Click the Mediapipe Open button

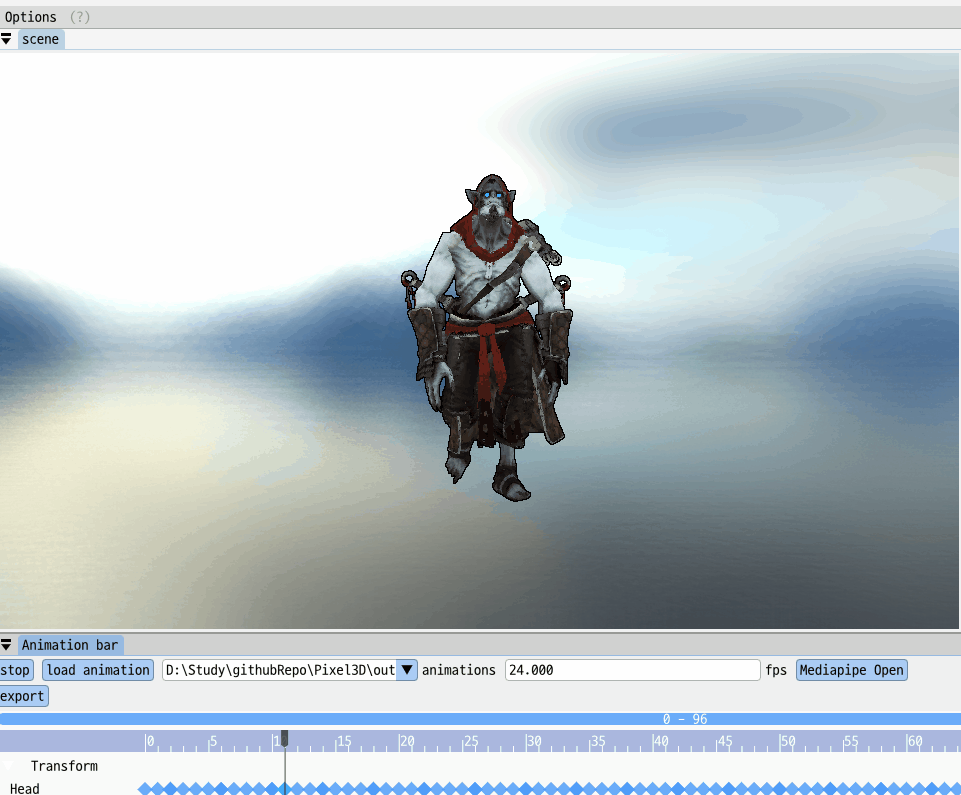tap(851, 670)
